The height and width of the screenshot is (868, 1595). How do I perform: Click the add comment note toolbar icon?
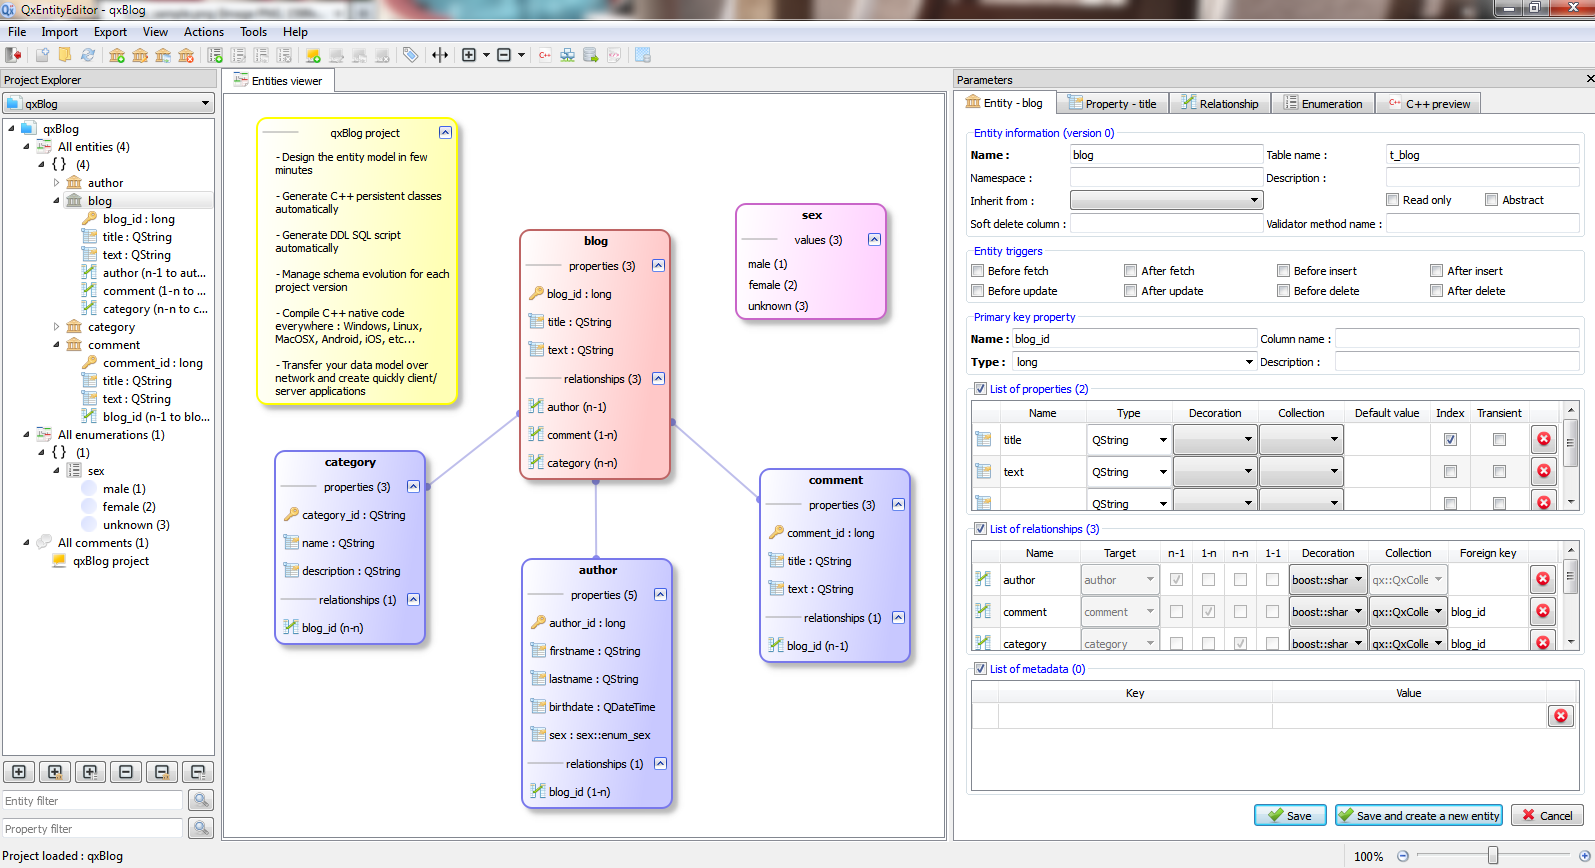[x=313, y=55]
